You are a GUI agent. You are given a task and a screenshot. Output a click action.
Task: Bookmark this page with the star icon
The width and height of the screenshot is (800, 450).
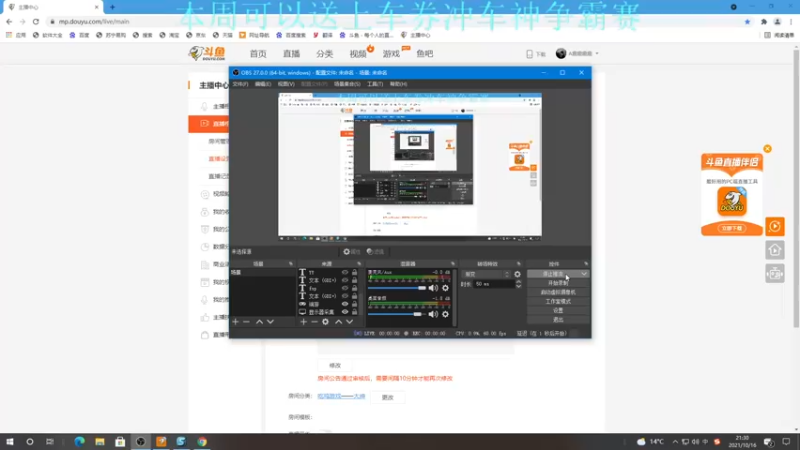click(x=747, y=21)
